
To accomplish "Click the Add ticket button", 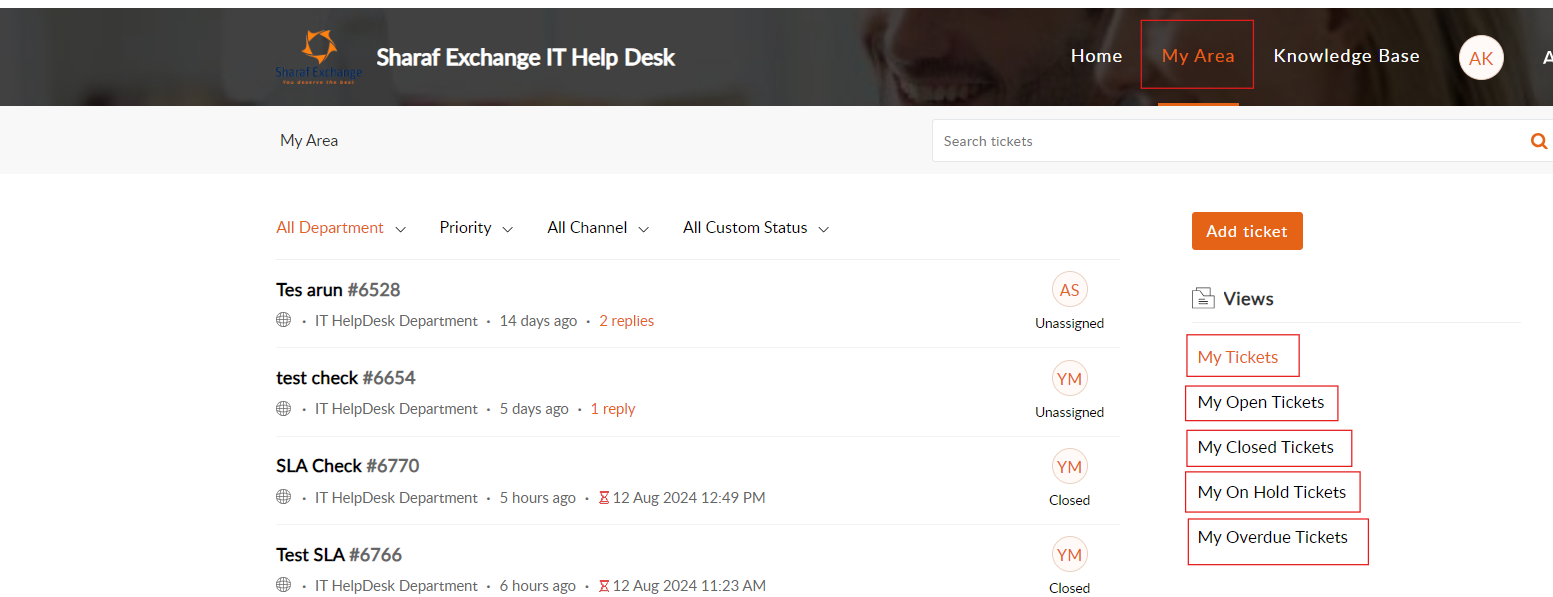I will point(1247,231).
